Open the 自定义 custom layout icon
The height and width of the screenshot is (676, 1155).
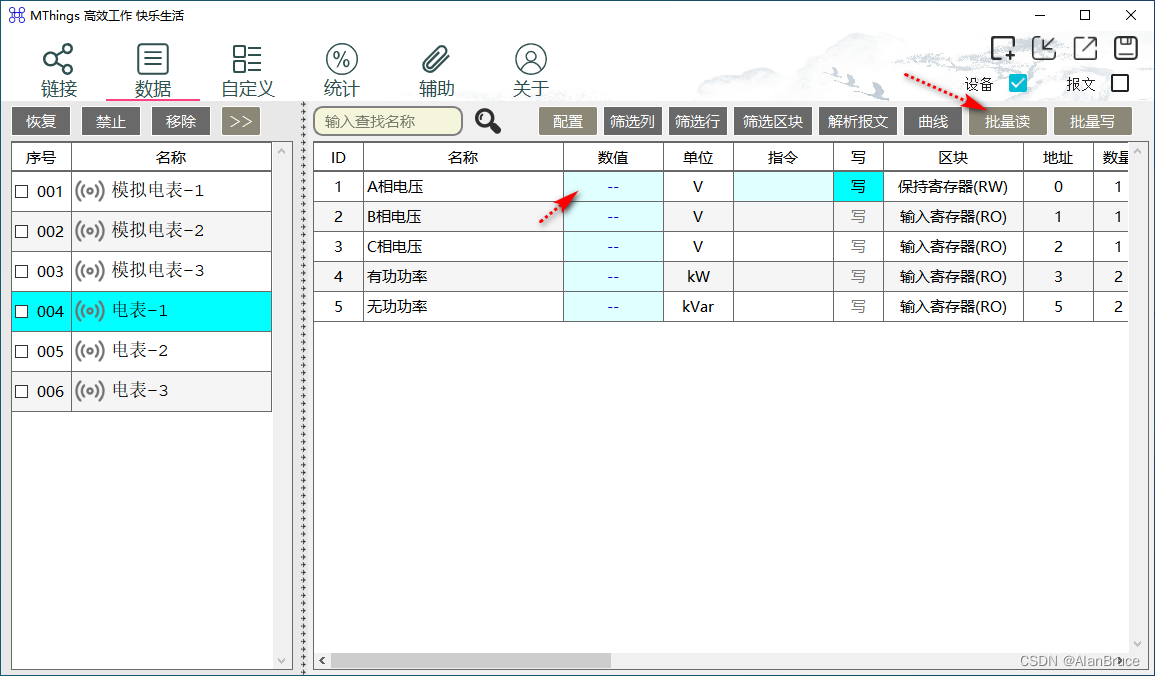(x=247, y=59)
